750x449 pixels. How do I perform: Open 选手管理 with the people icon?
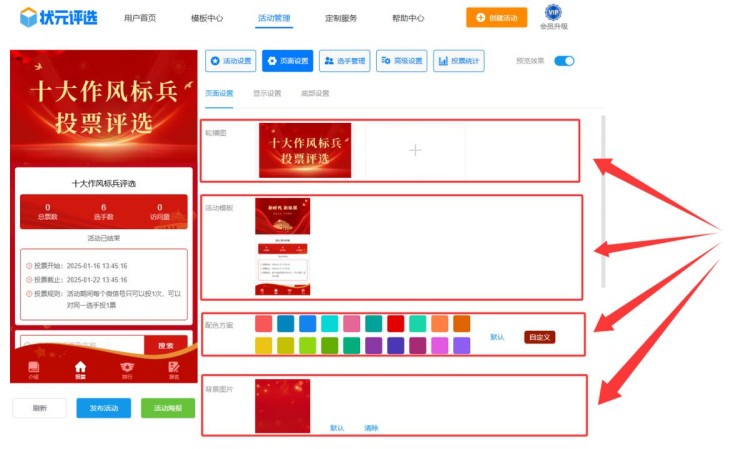(x=344, y=61)
